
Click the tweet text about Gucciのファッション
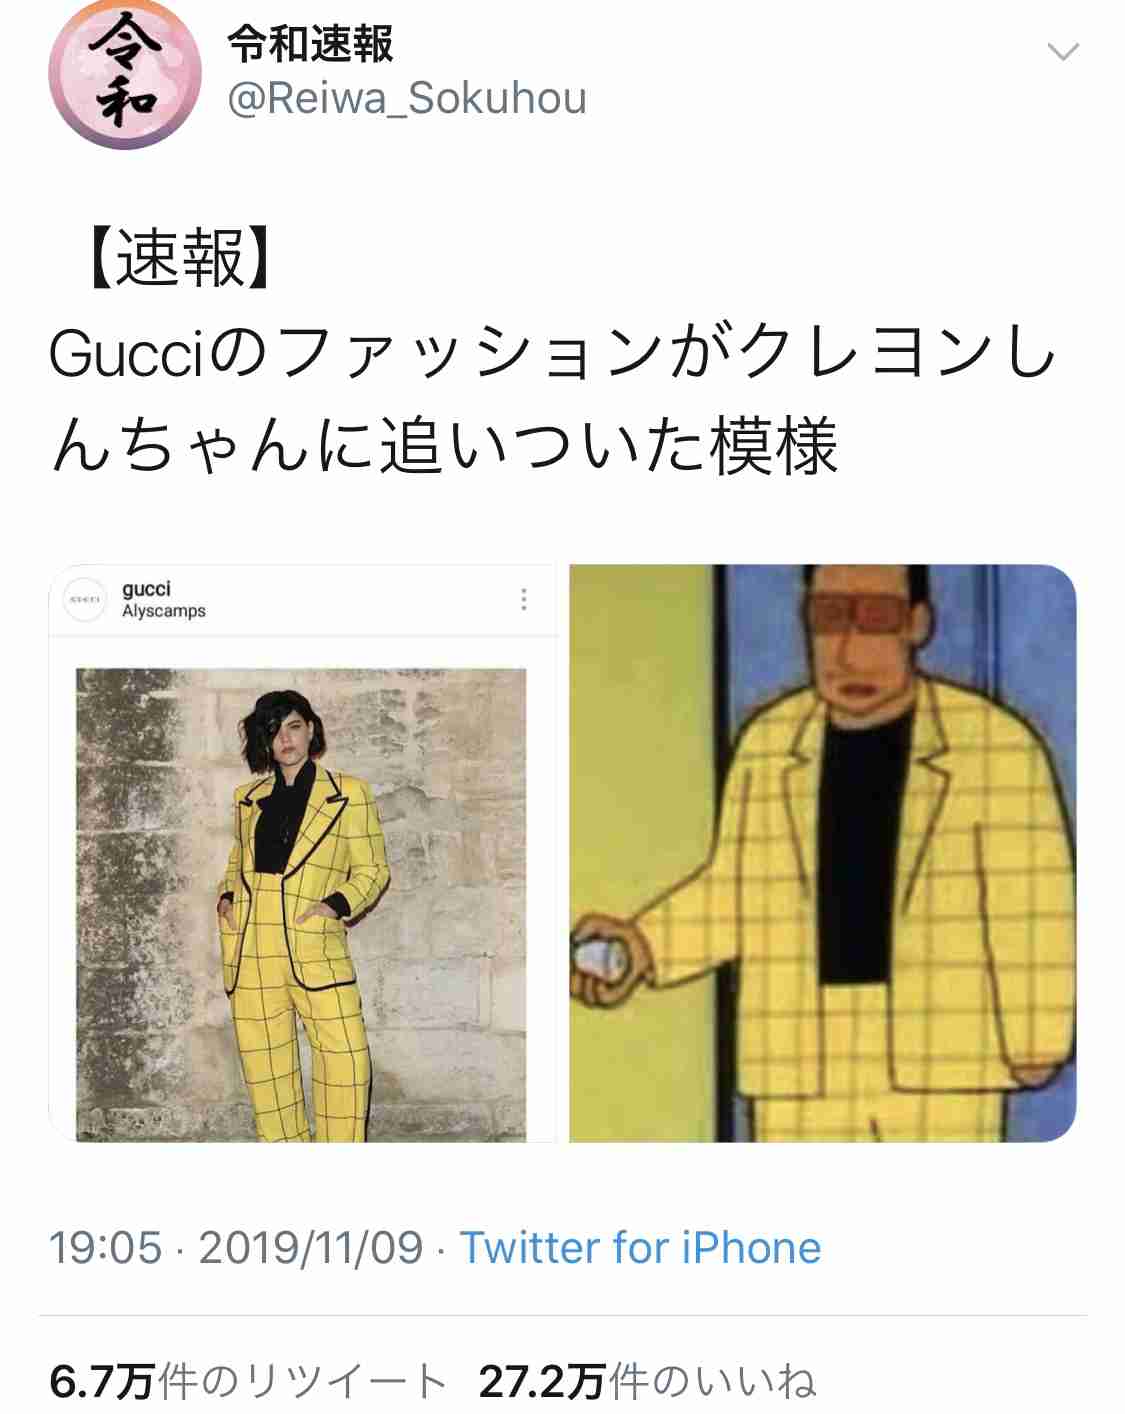pyautogui.click(x=553, y=399)
